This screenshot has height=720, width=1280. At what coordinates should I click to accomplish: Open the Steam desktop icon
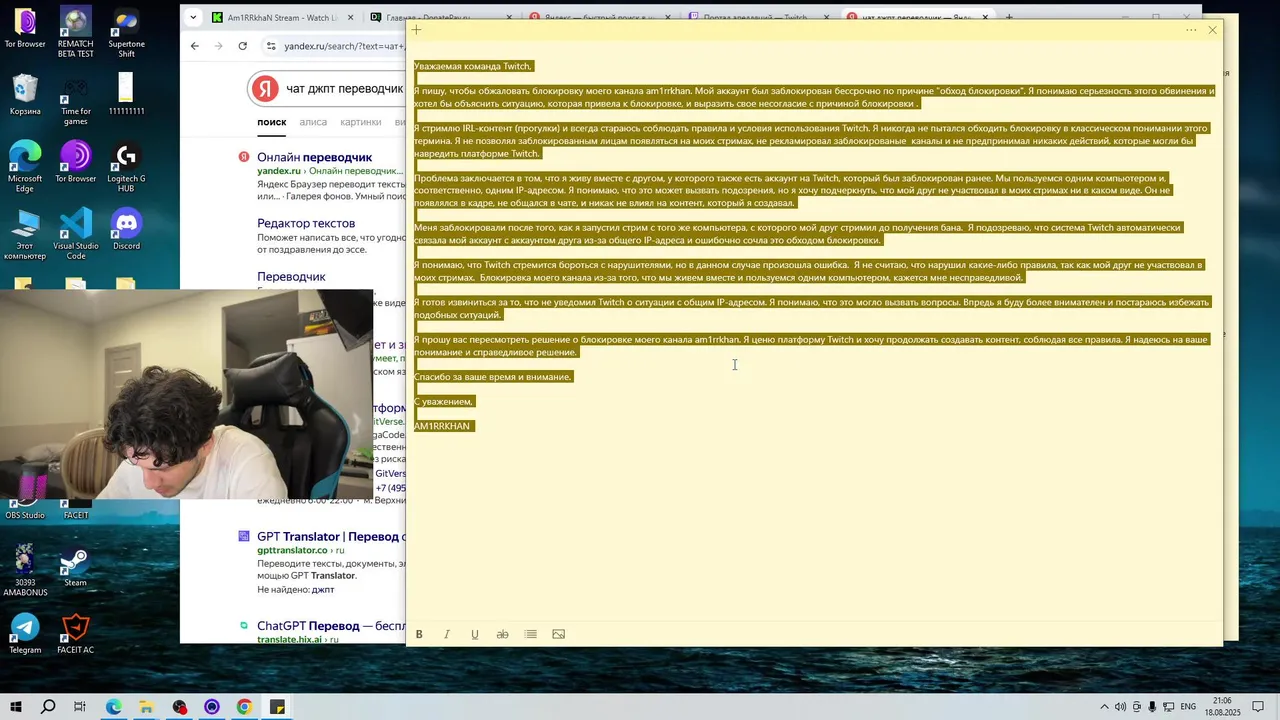tap(75, 565)
